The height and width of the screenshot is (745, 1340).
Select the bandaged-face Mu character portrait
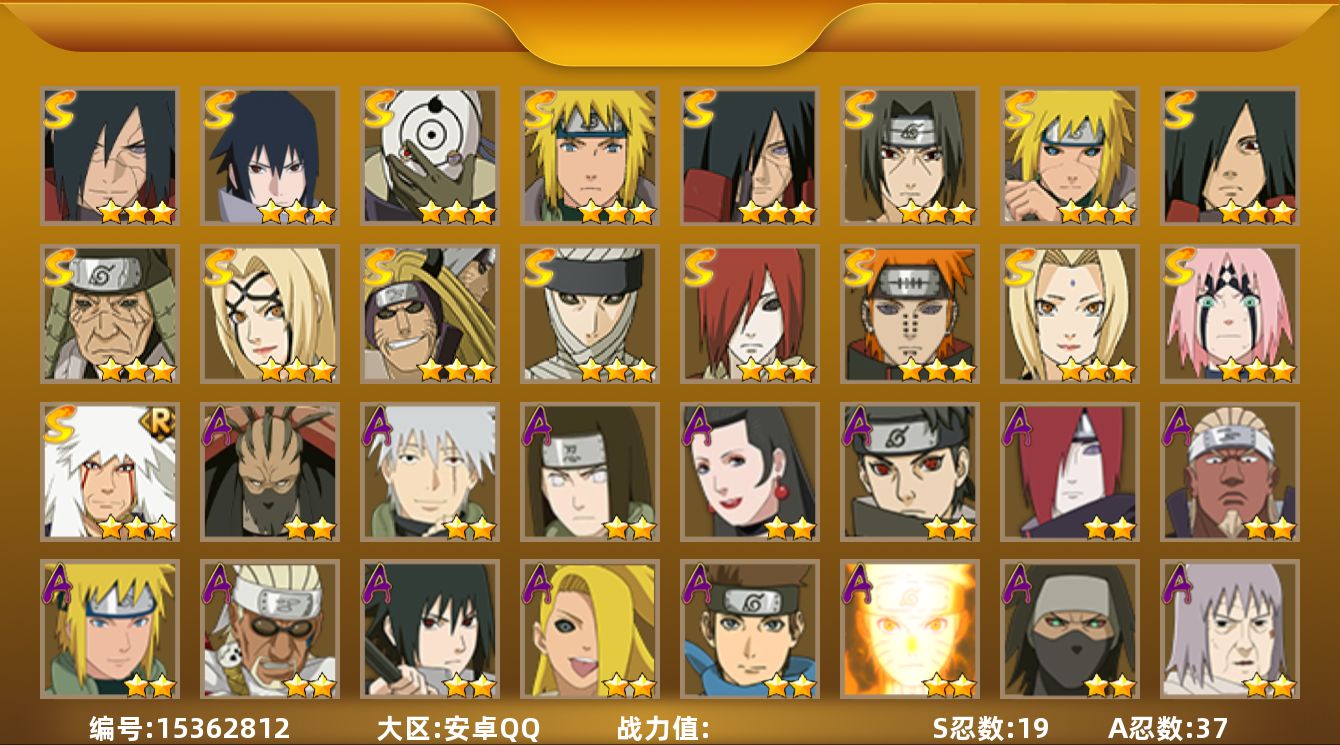pos(590,313)
